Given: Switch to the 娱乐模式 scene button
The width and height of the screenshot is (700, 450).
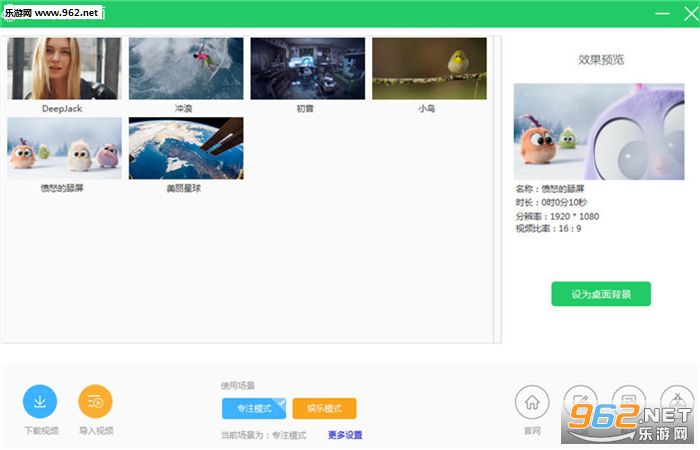Looking at the screenshot, I should pos(325,408).
